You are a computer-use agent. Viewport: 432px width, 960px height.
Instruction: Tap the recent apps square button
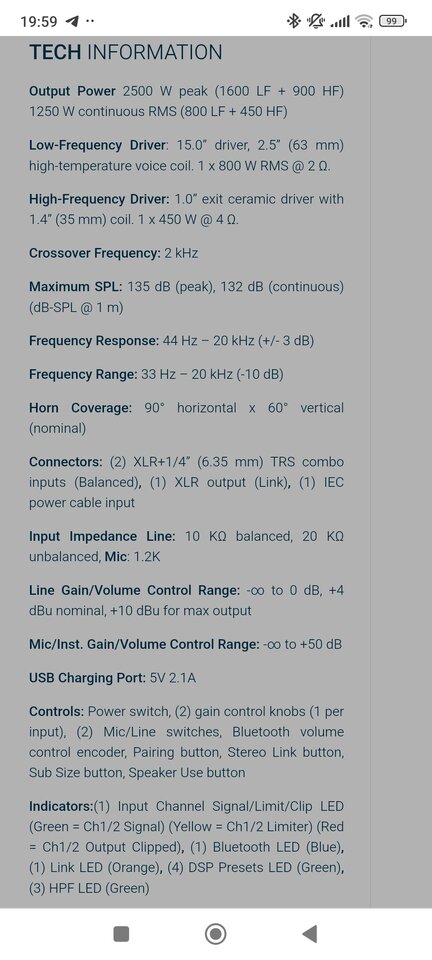pyautogui.click(x=121, y=934)
